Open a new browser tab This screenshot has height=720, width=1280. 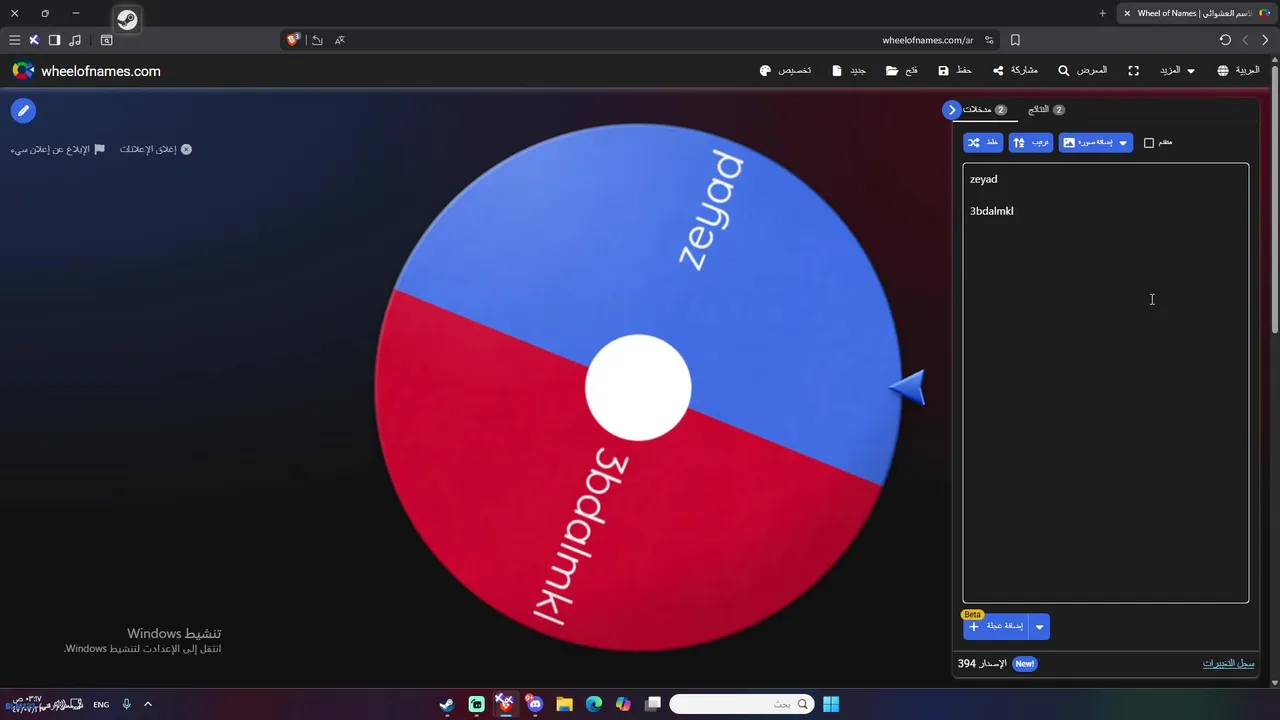1103,13
